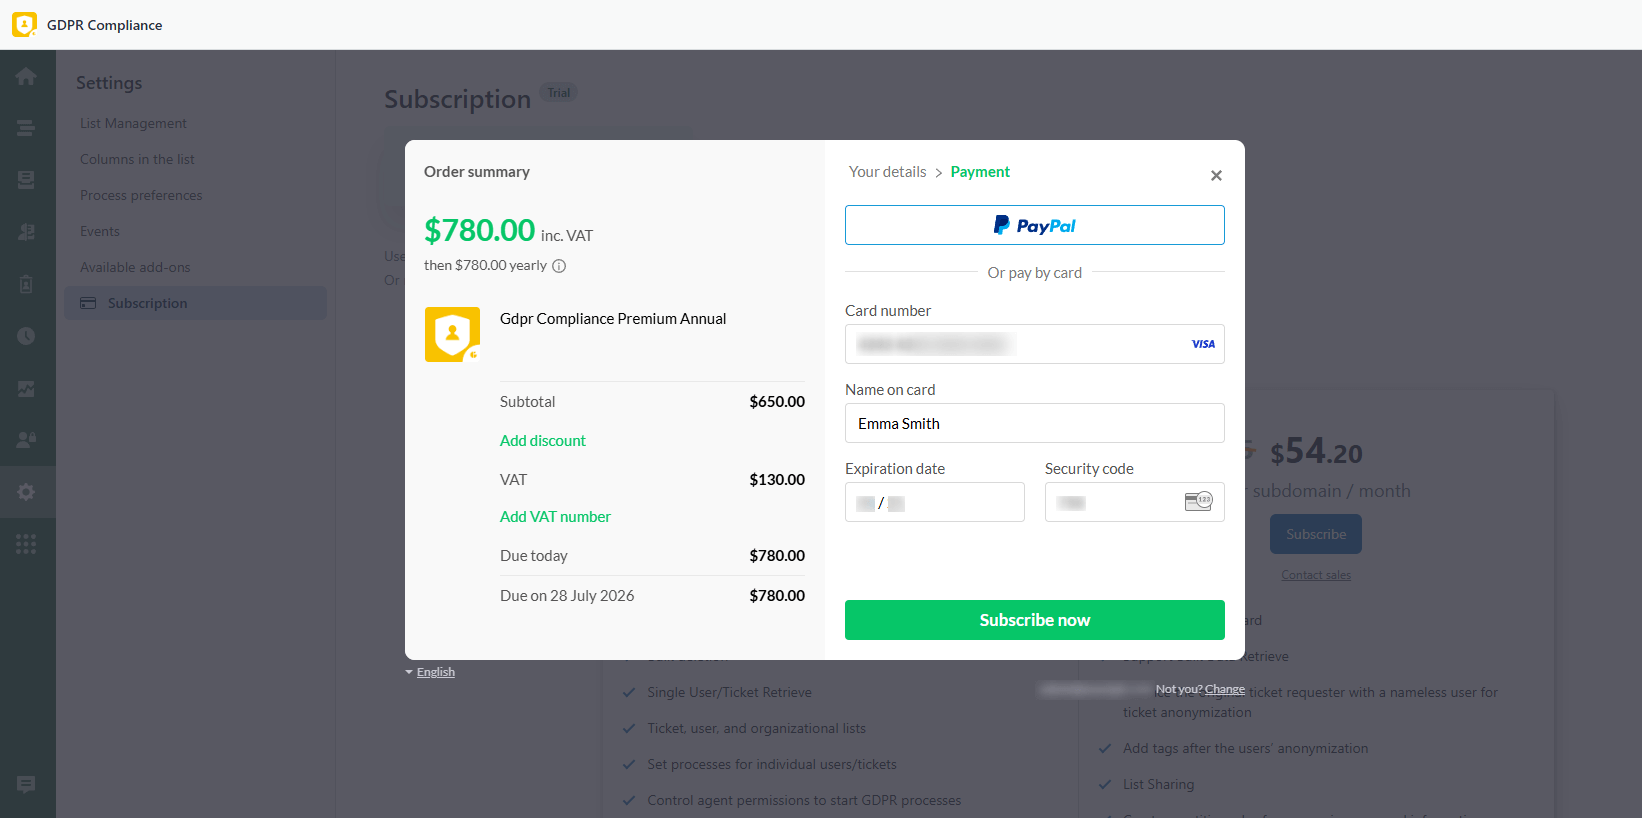
Task: Open Process preferences settings
Action: click(x=141, y=195)
